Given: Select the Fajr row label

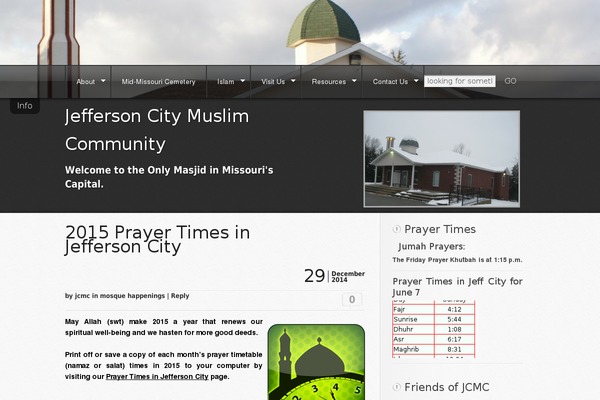Looking at the screenshot, I should coord(399,309).
